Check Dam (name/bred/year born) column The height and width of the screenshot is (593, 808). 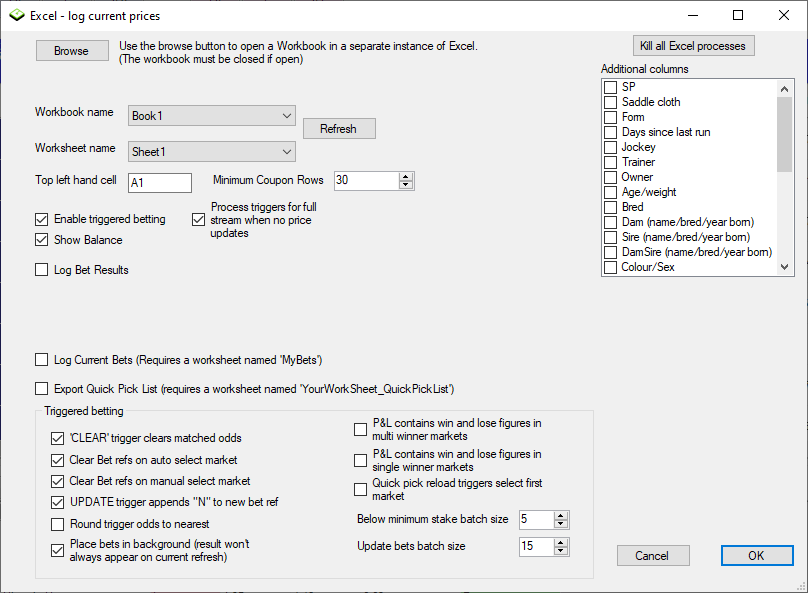(611, 223)
